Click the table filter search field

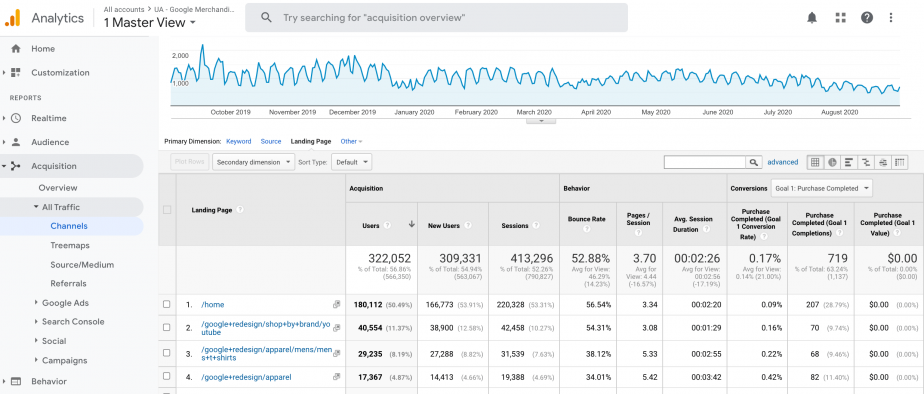pos(705,163)
